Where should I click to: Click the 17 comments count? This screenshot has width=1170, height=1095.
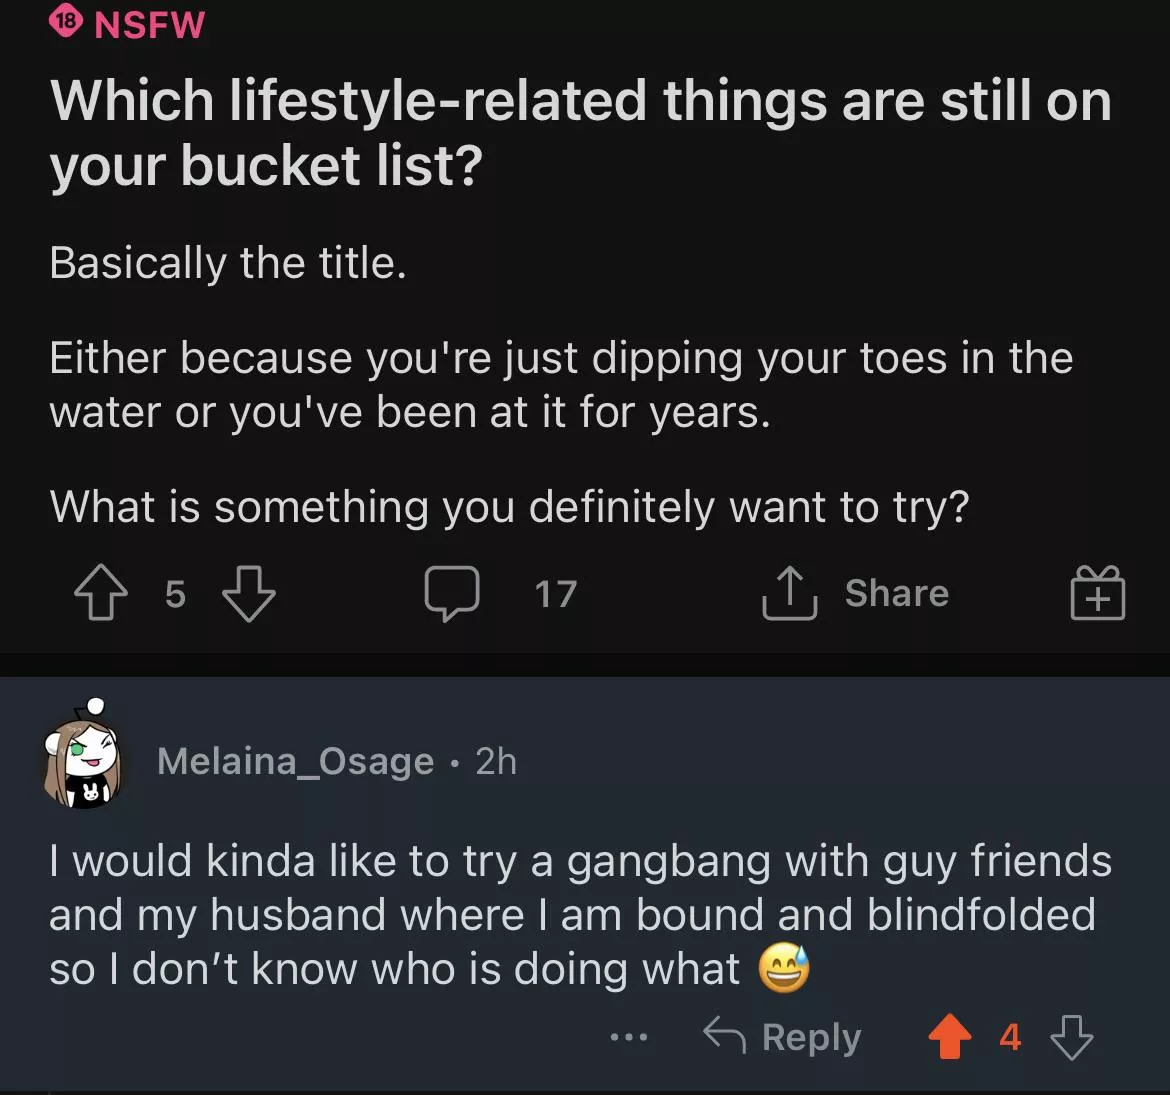pos(555,595)
